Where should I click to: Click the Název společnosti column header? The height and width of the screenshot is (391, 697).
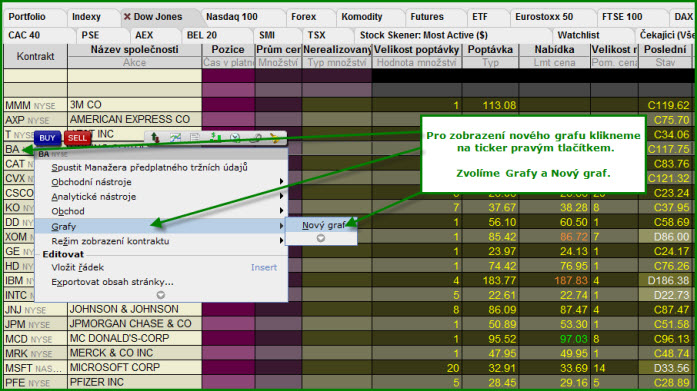(134, 50)
